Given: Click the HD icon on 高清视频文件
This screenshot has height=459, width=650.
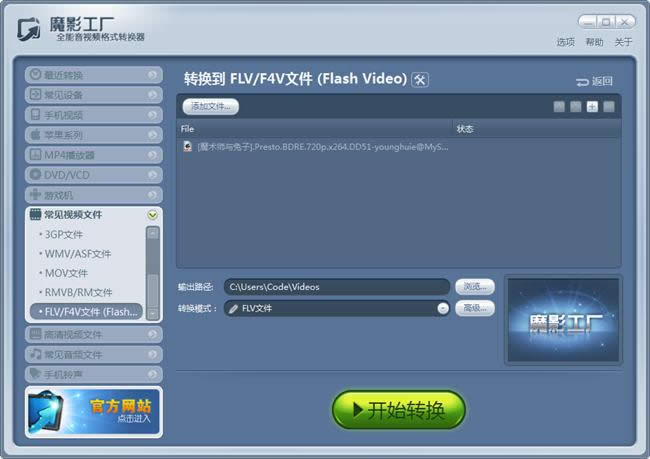Looking at the screenshot, I should (x=36, y=334).
